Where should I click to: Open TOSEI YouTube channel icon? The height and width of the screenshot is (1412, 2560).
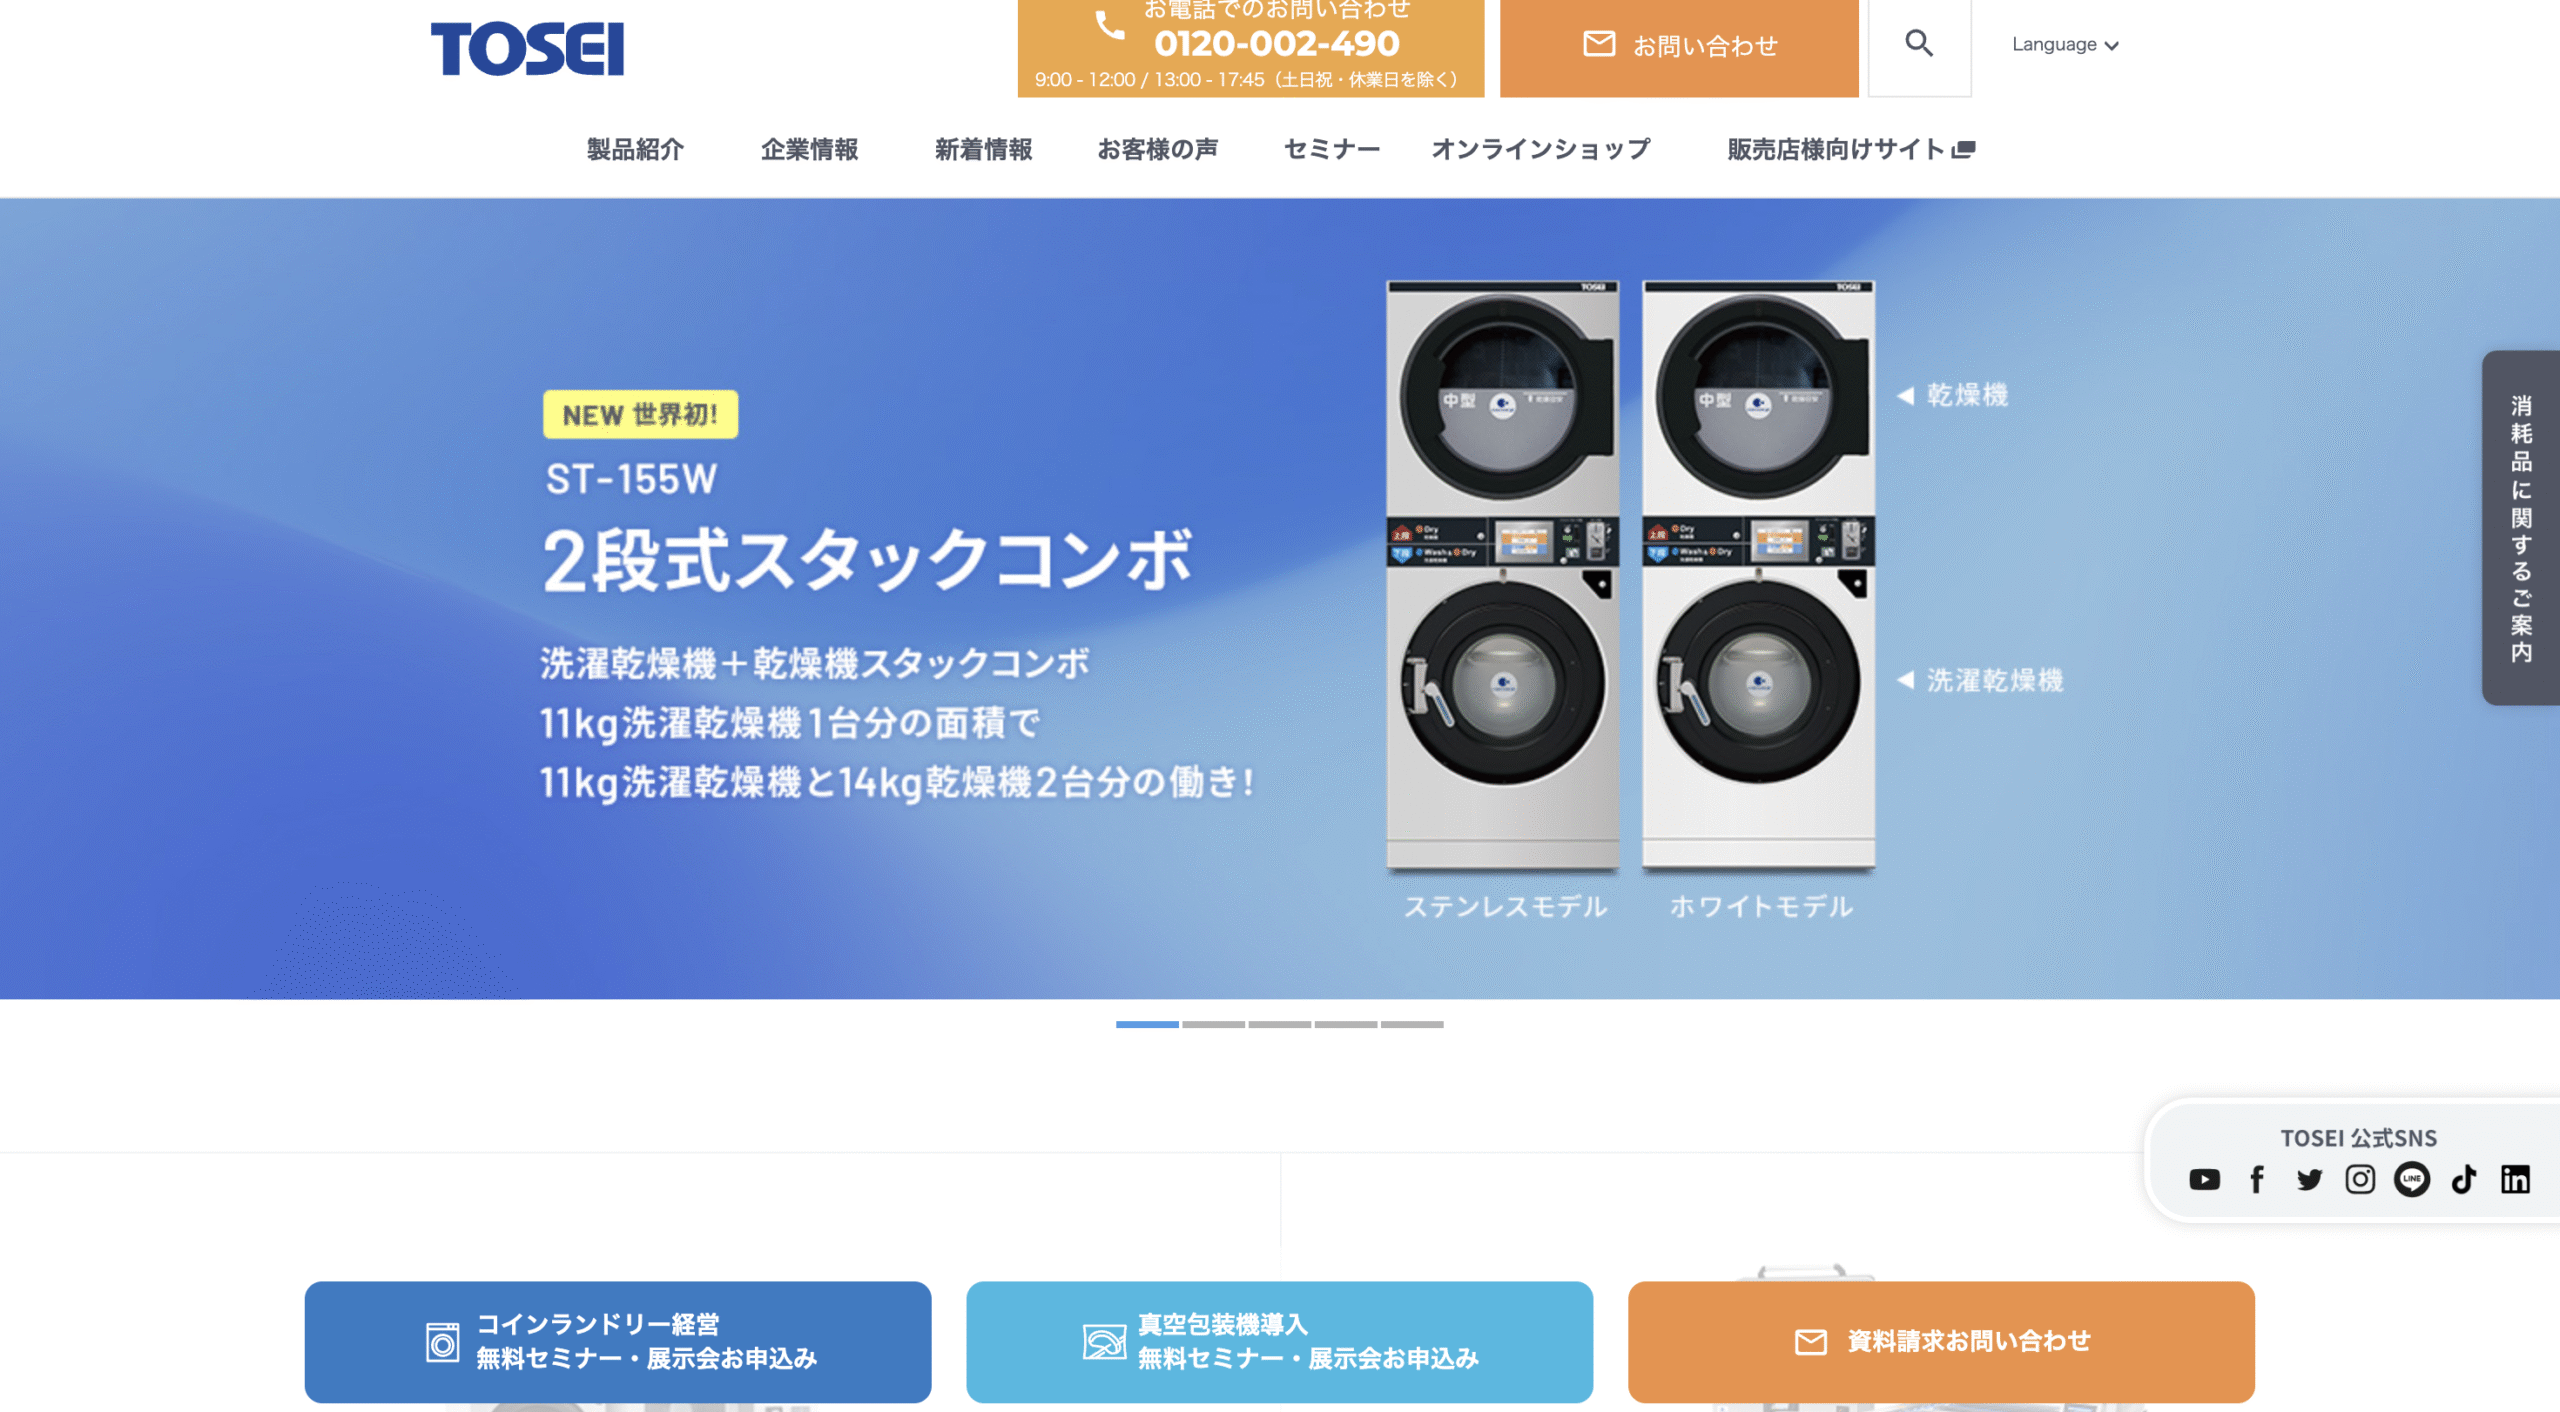(x=2204, y=1180)
